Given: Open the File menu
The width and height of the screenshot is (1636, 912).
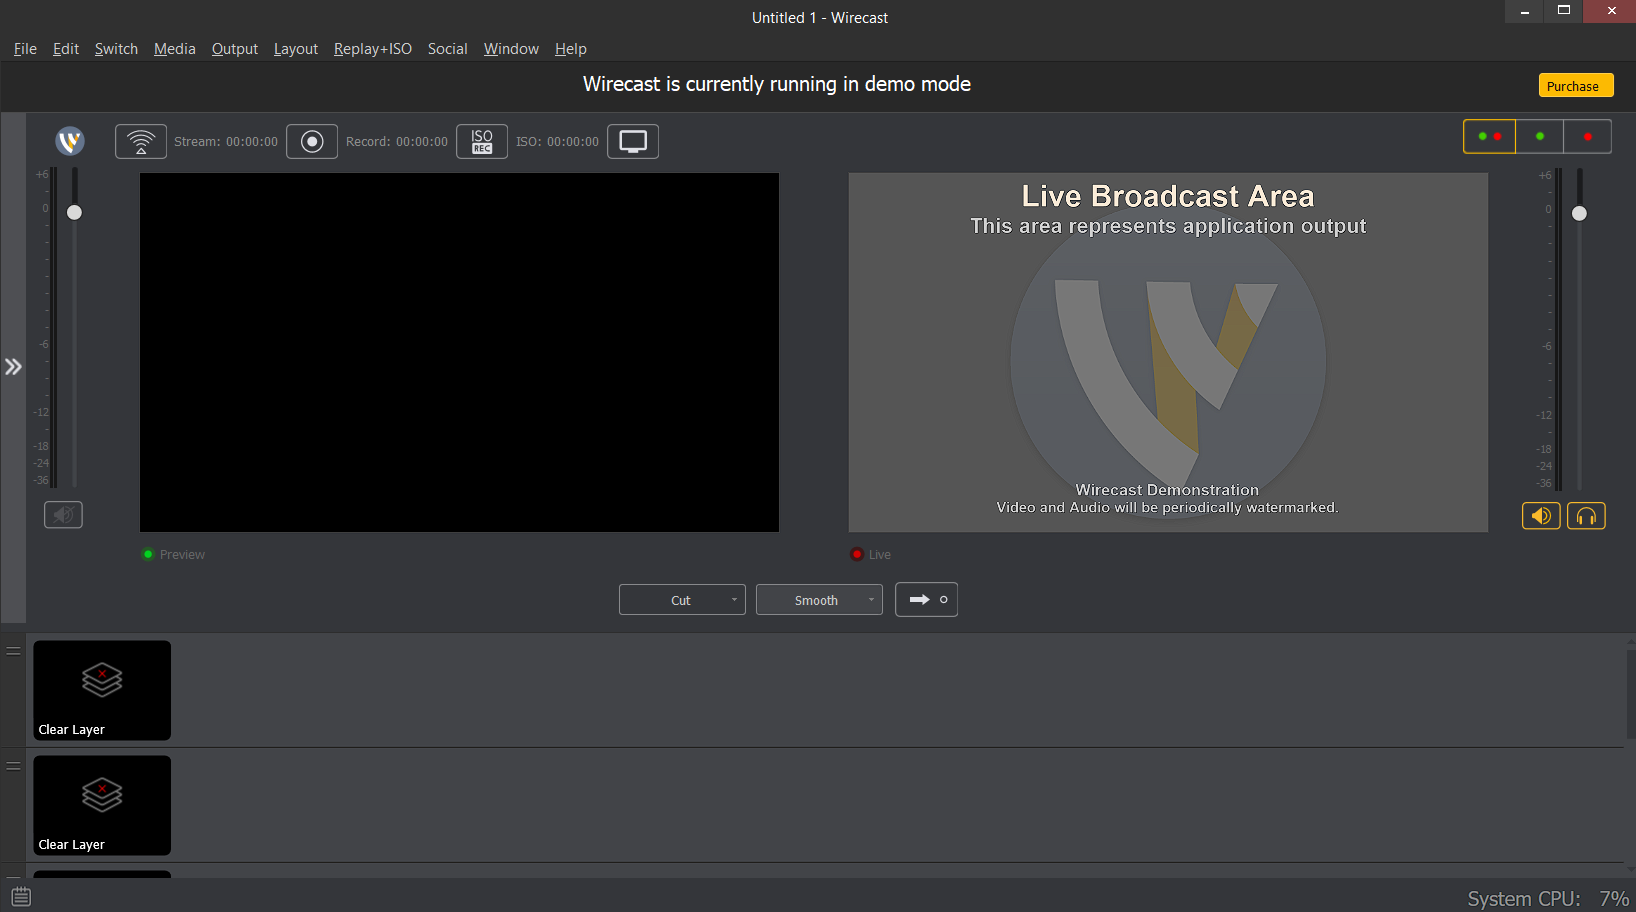Looking at the screenshot, I should pos(25,49).
